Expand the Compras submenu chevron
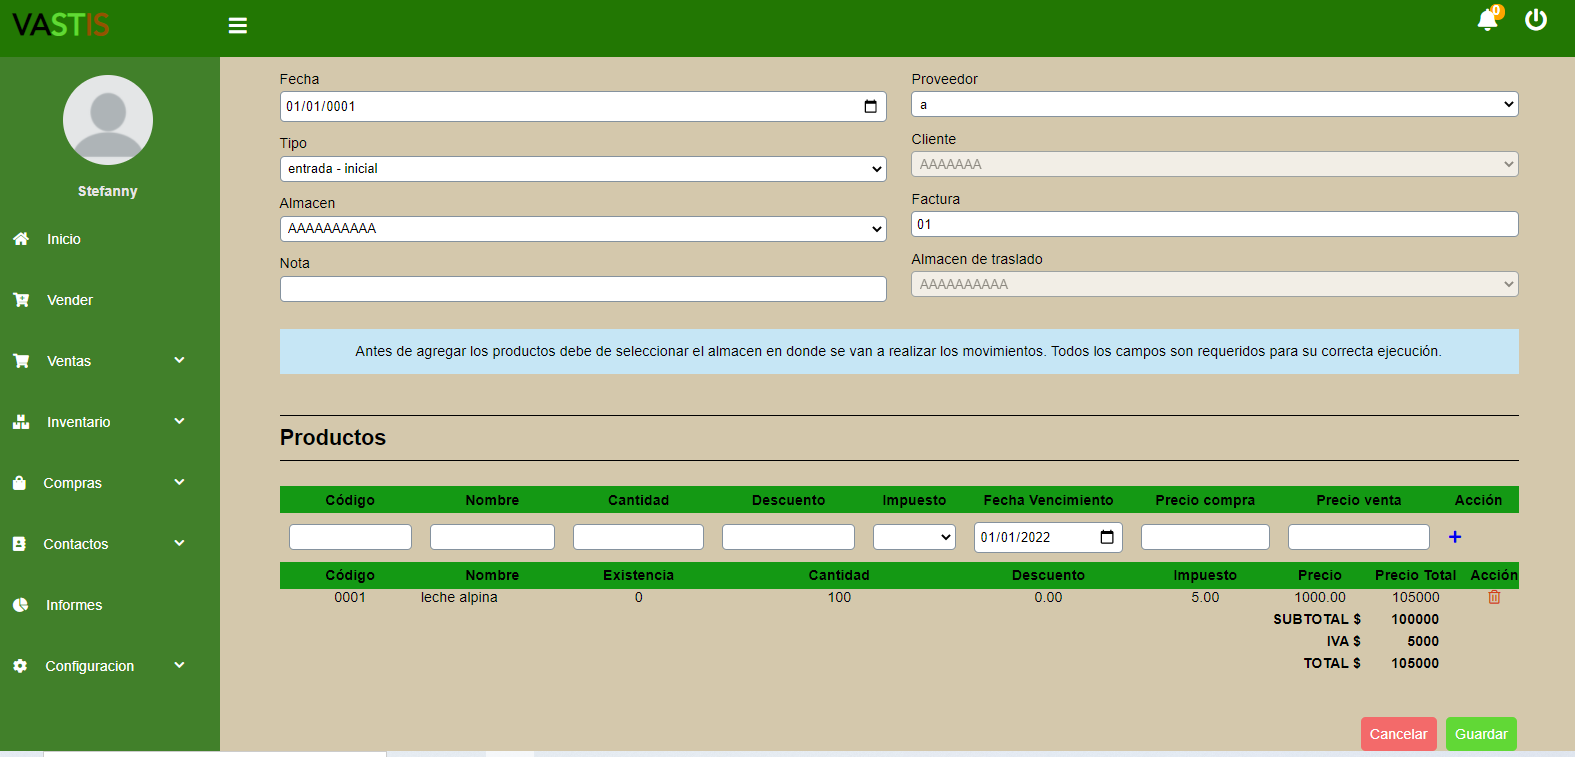The image size is (1575, 757). 179,482
